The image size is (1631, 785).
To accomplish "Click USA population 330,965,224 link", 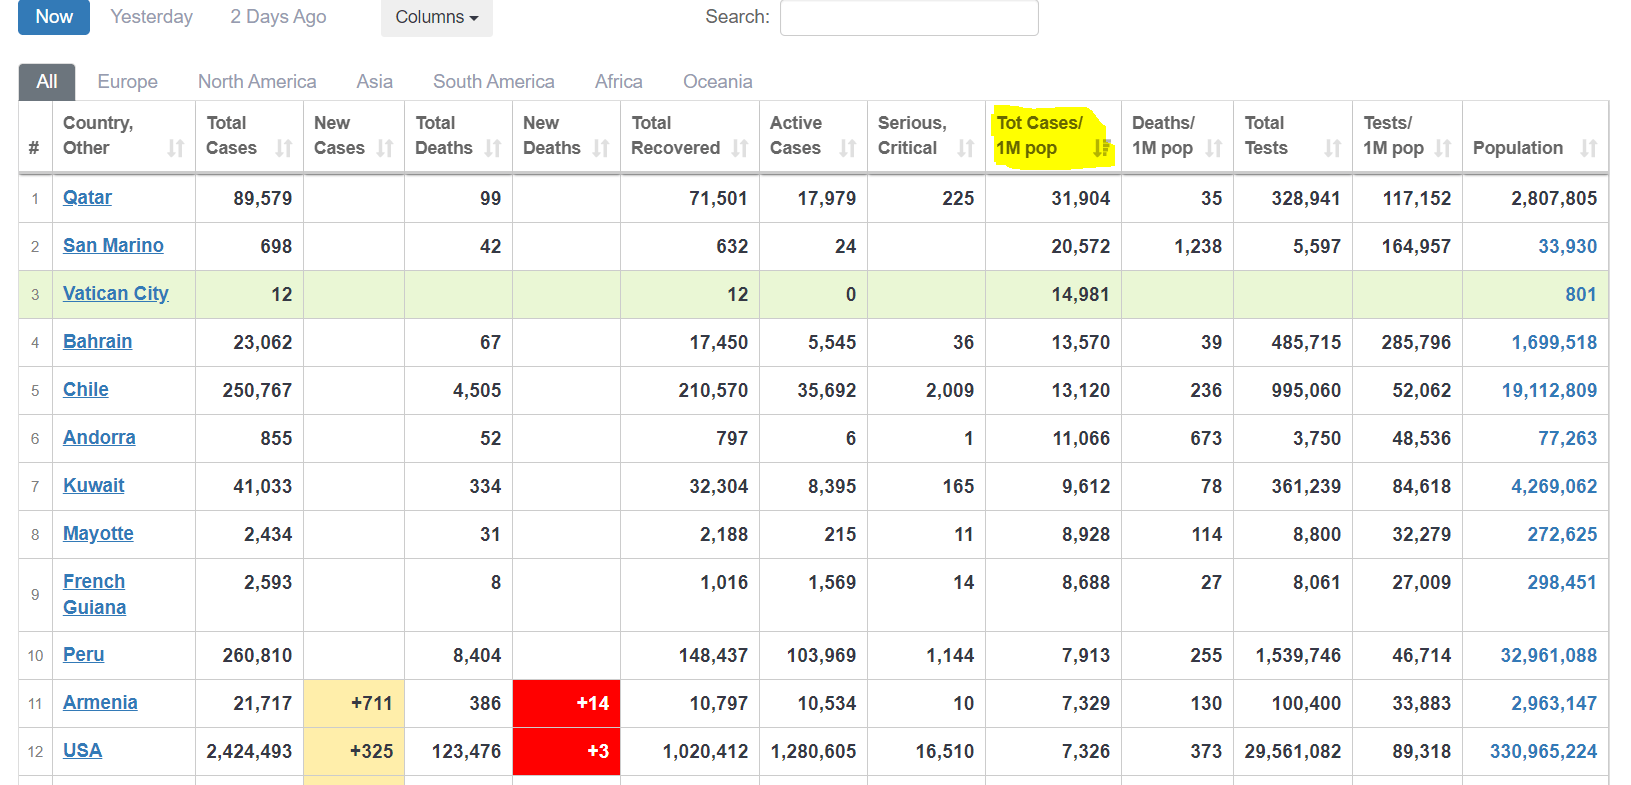I will click(1543, 751).
